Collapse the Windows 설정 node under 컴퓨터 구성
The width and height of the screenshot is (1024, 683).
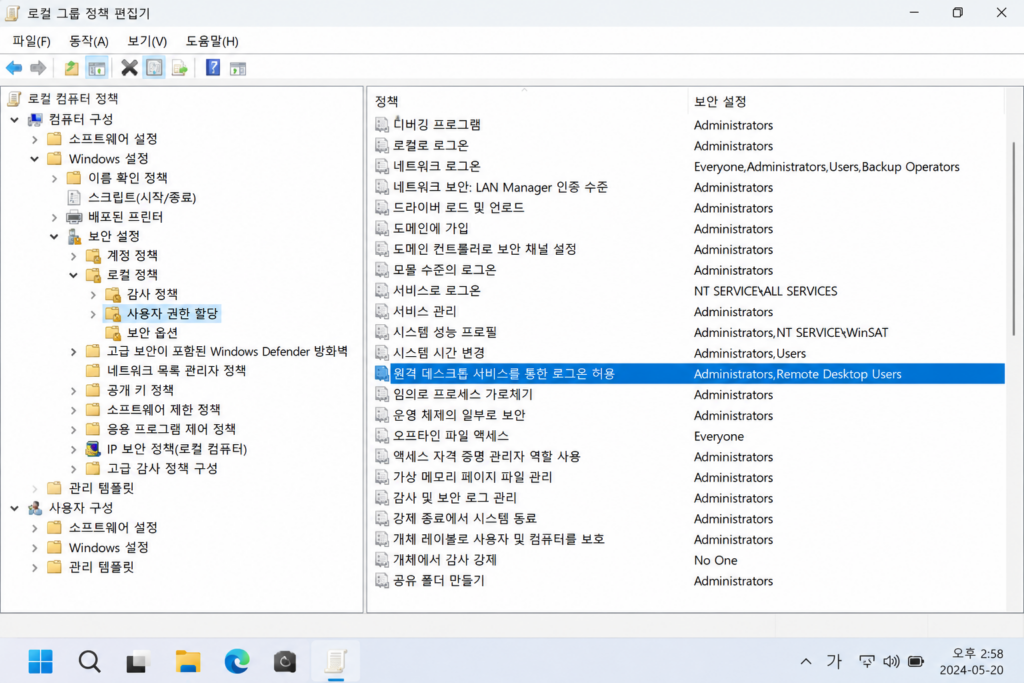tap(35, 159)
